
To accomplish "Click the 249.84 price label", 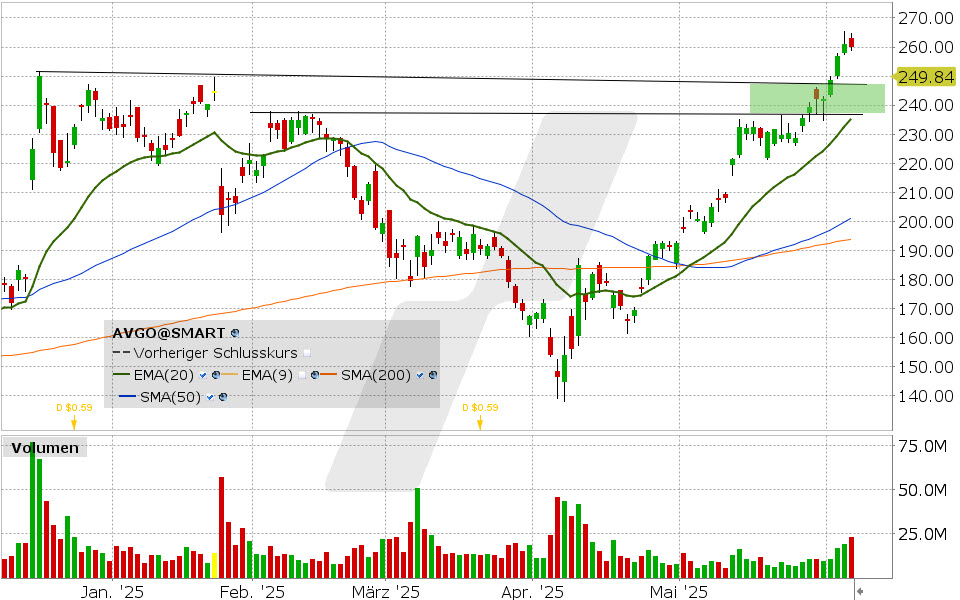I will click(x=924, y=77).
